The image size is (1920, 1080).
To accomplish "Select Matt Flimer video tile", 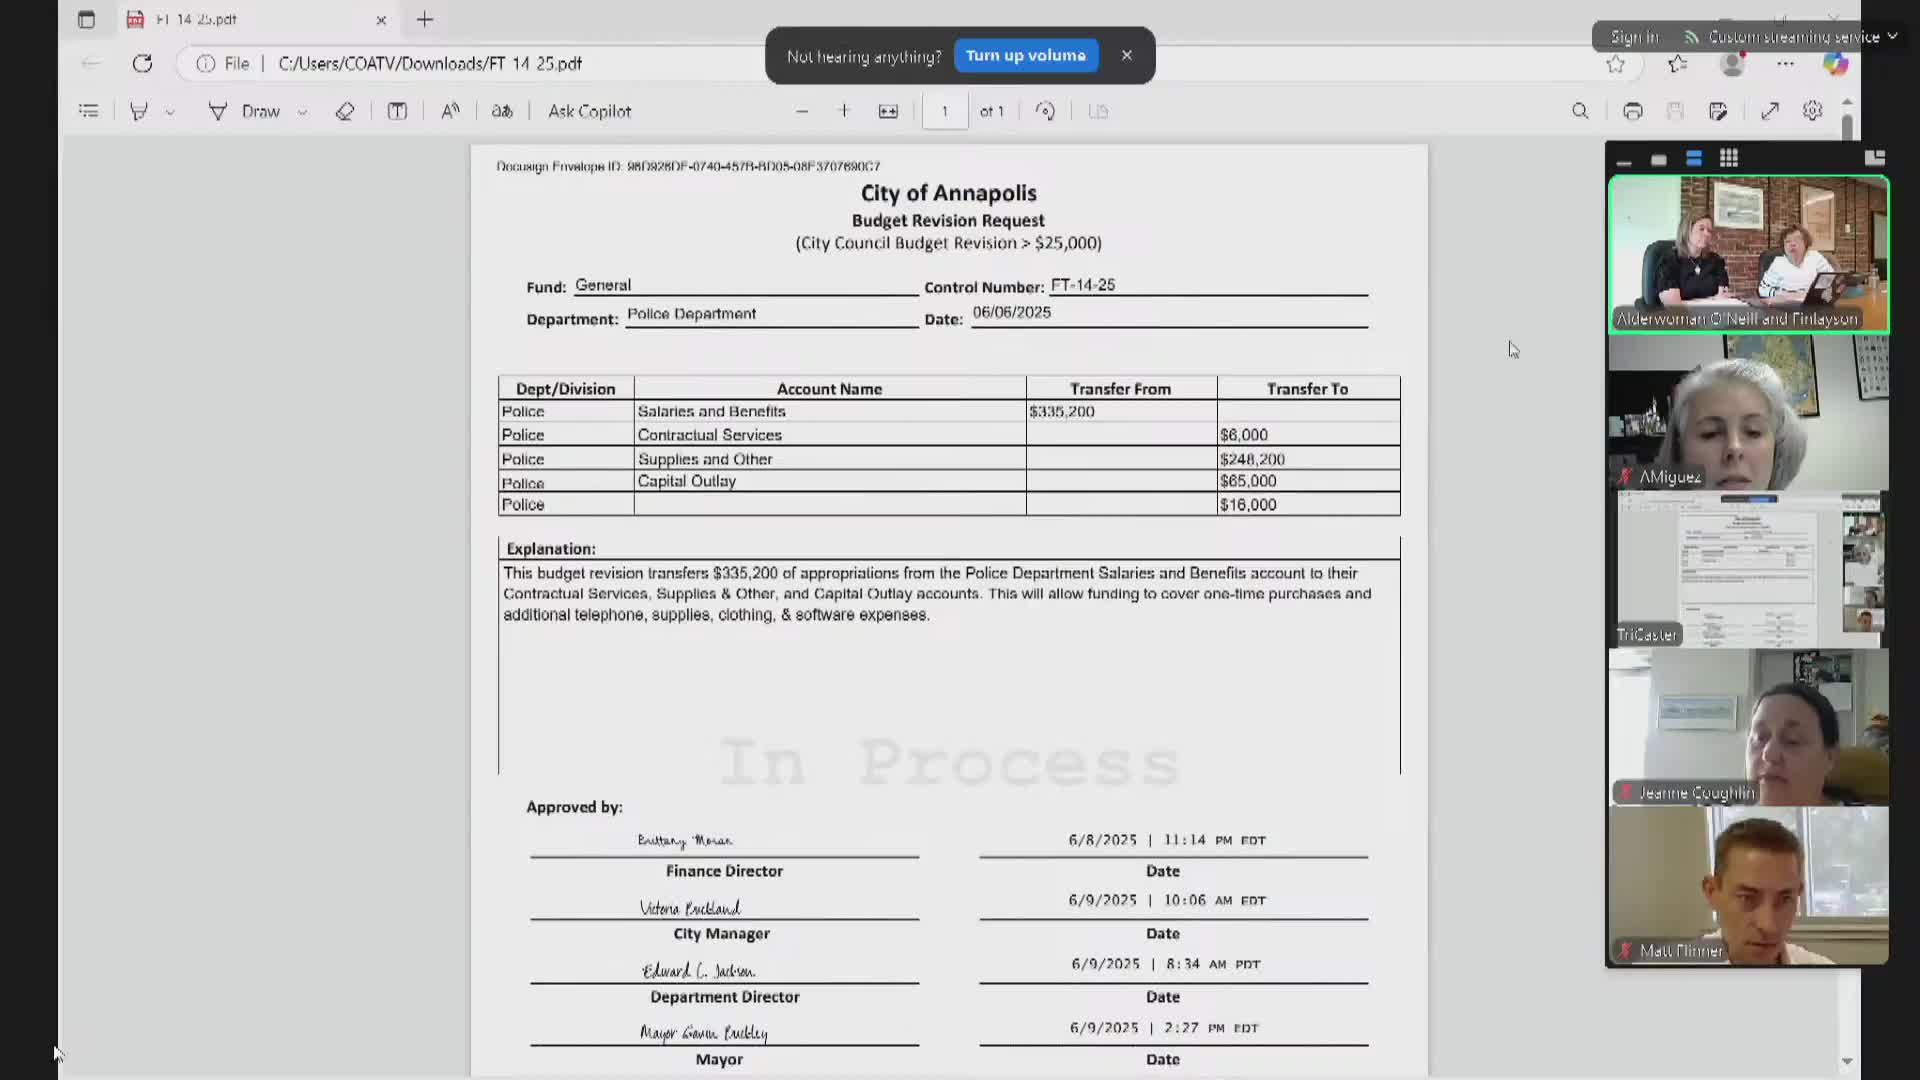I will point(1748,885).
